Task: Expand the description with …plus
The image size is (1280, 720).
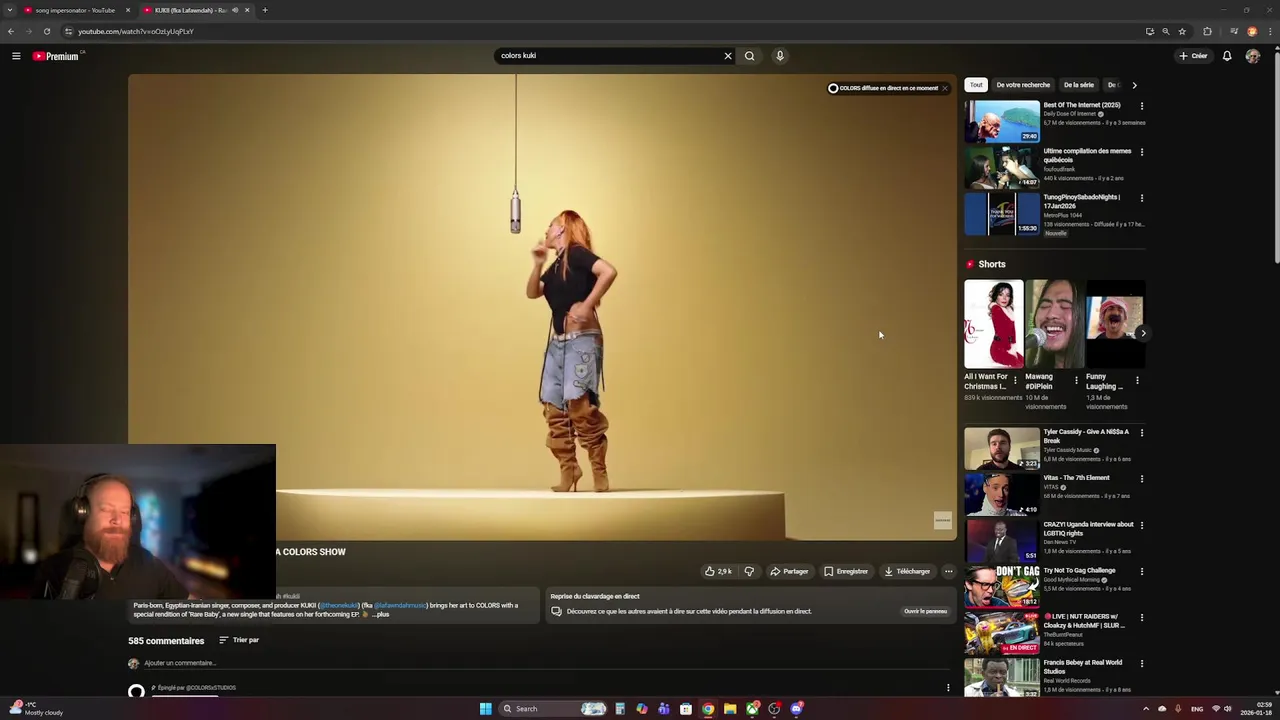Action: (x=380, y=614)
